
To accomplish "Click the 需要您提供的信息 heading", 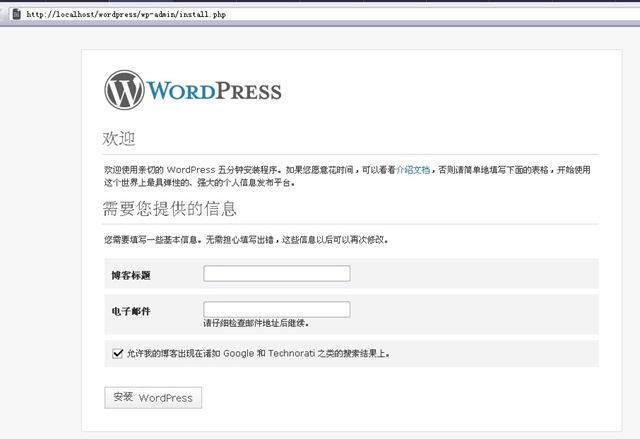I will pyautogui.click(x=169, y=208).
